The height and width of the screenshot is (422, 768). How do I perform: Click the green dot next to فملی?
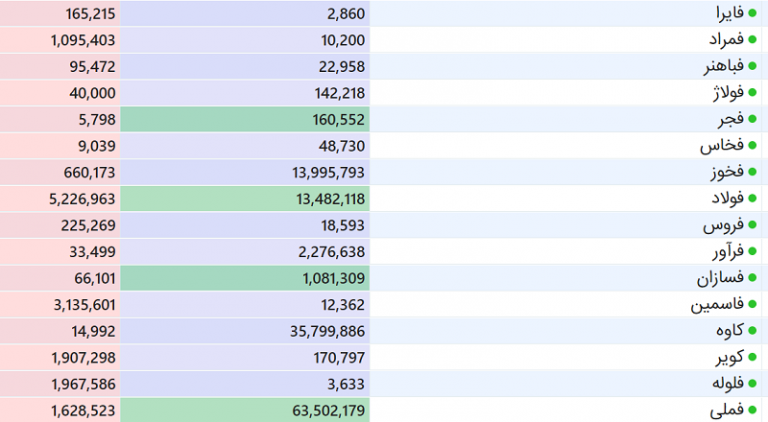pyautogui.click(x=752, y=410)
